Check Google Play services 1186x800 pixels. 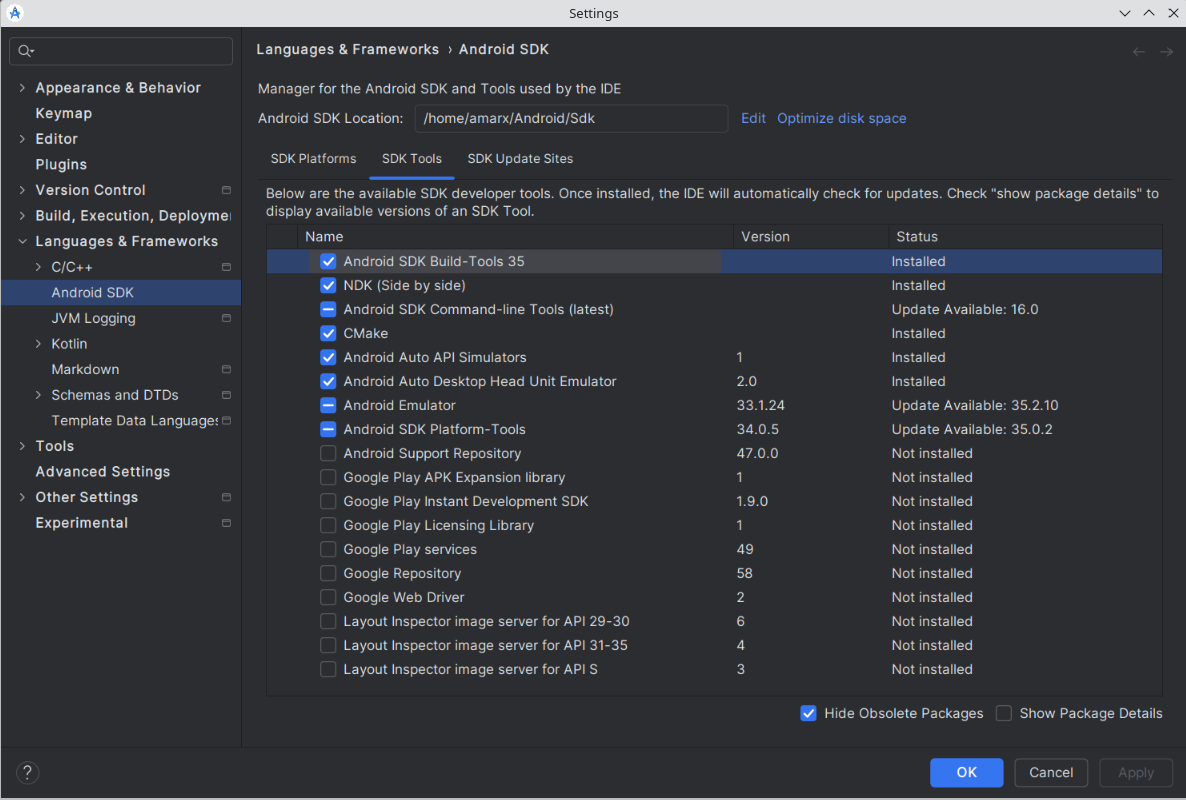tap(328, 549)
